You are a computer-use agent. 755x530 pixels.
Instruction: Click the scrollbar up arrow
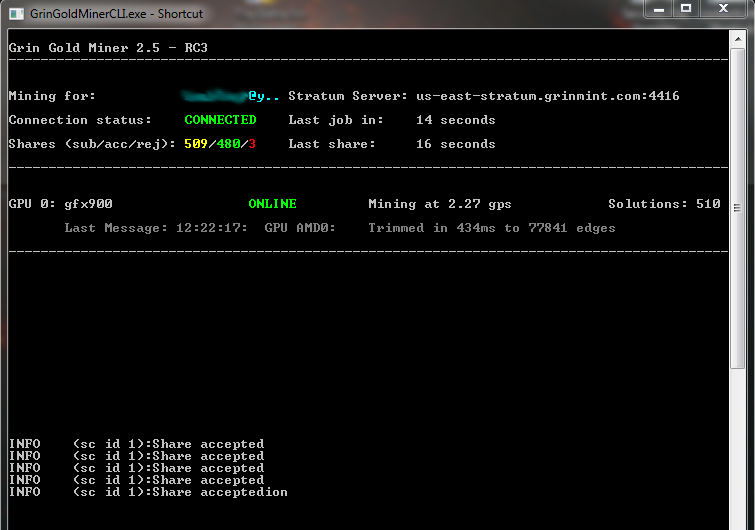(738, 39)
